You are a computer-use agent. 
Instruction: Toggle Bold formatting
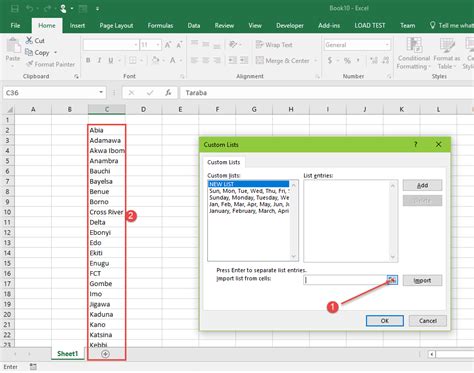tap(88, 60)
